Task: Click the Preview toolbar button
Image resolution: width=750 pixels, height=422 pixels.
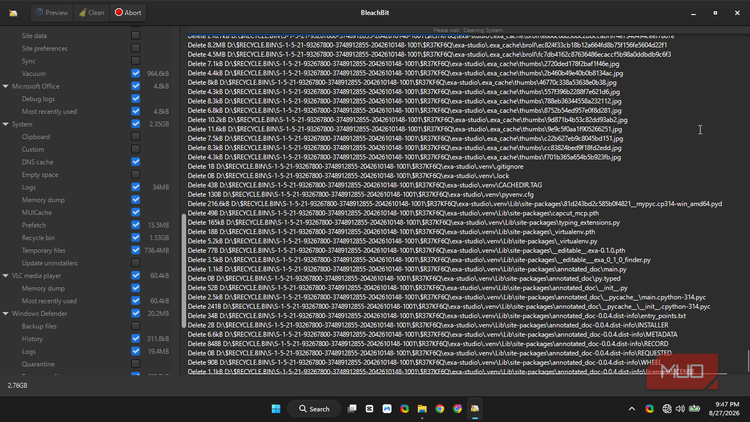Action: pyautogui.click(x=52, y=13)
